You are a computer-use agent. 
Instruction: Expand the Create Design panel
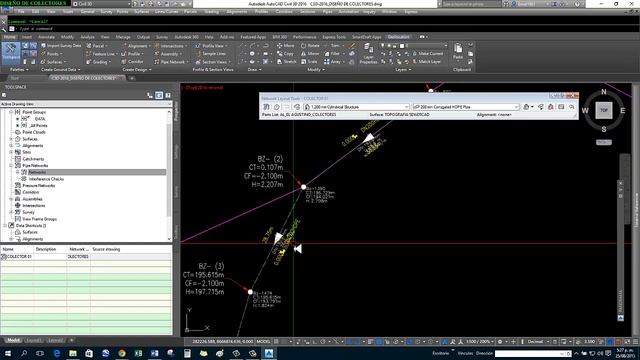pos(137,70)
